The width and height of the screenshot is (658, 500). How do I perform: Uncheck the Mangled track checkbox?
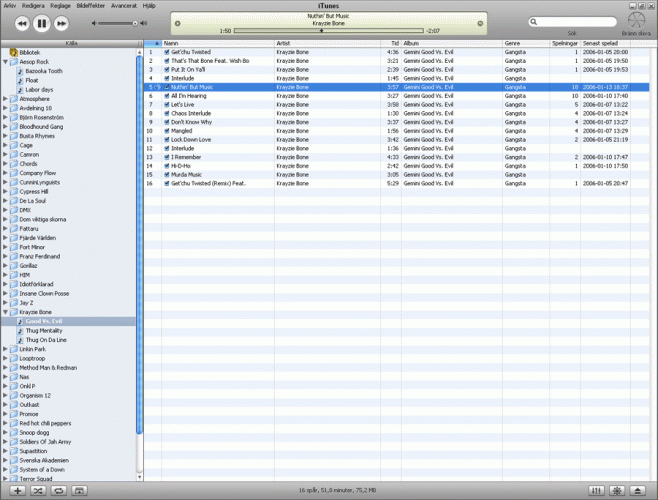[x=167, y=131]
